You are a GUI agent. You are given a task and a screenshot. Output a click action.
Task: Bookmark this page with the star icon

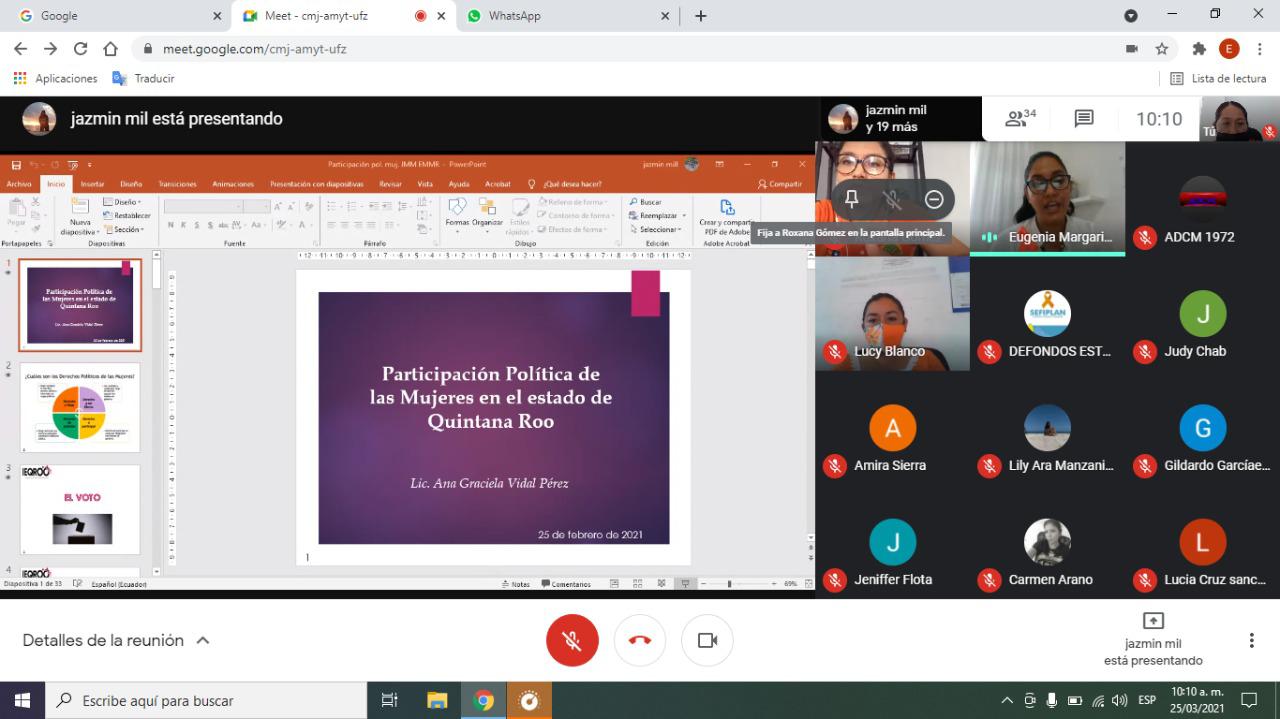[x=1162, y=48]
